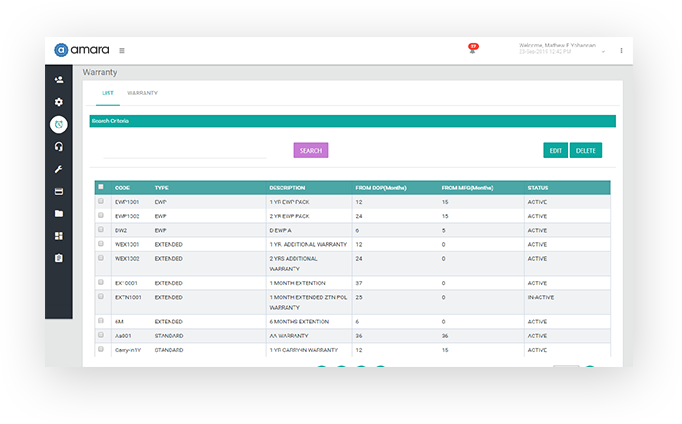This screenshot has width=682, height=424.
Task: Click the Aa001 code cell
Action: [x=123, y=336]
